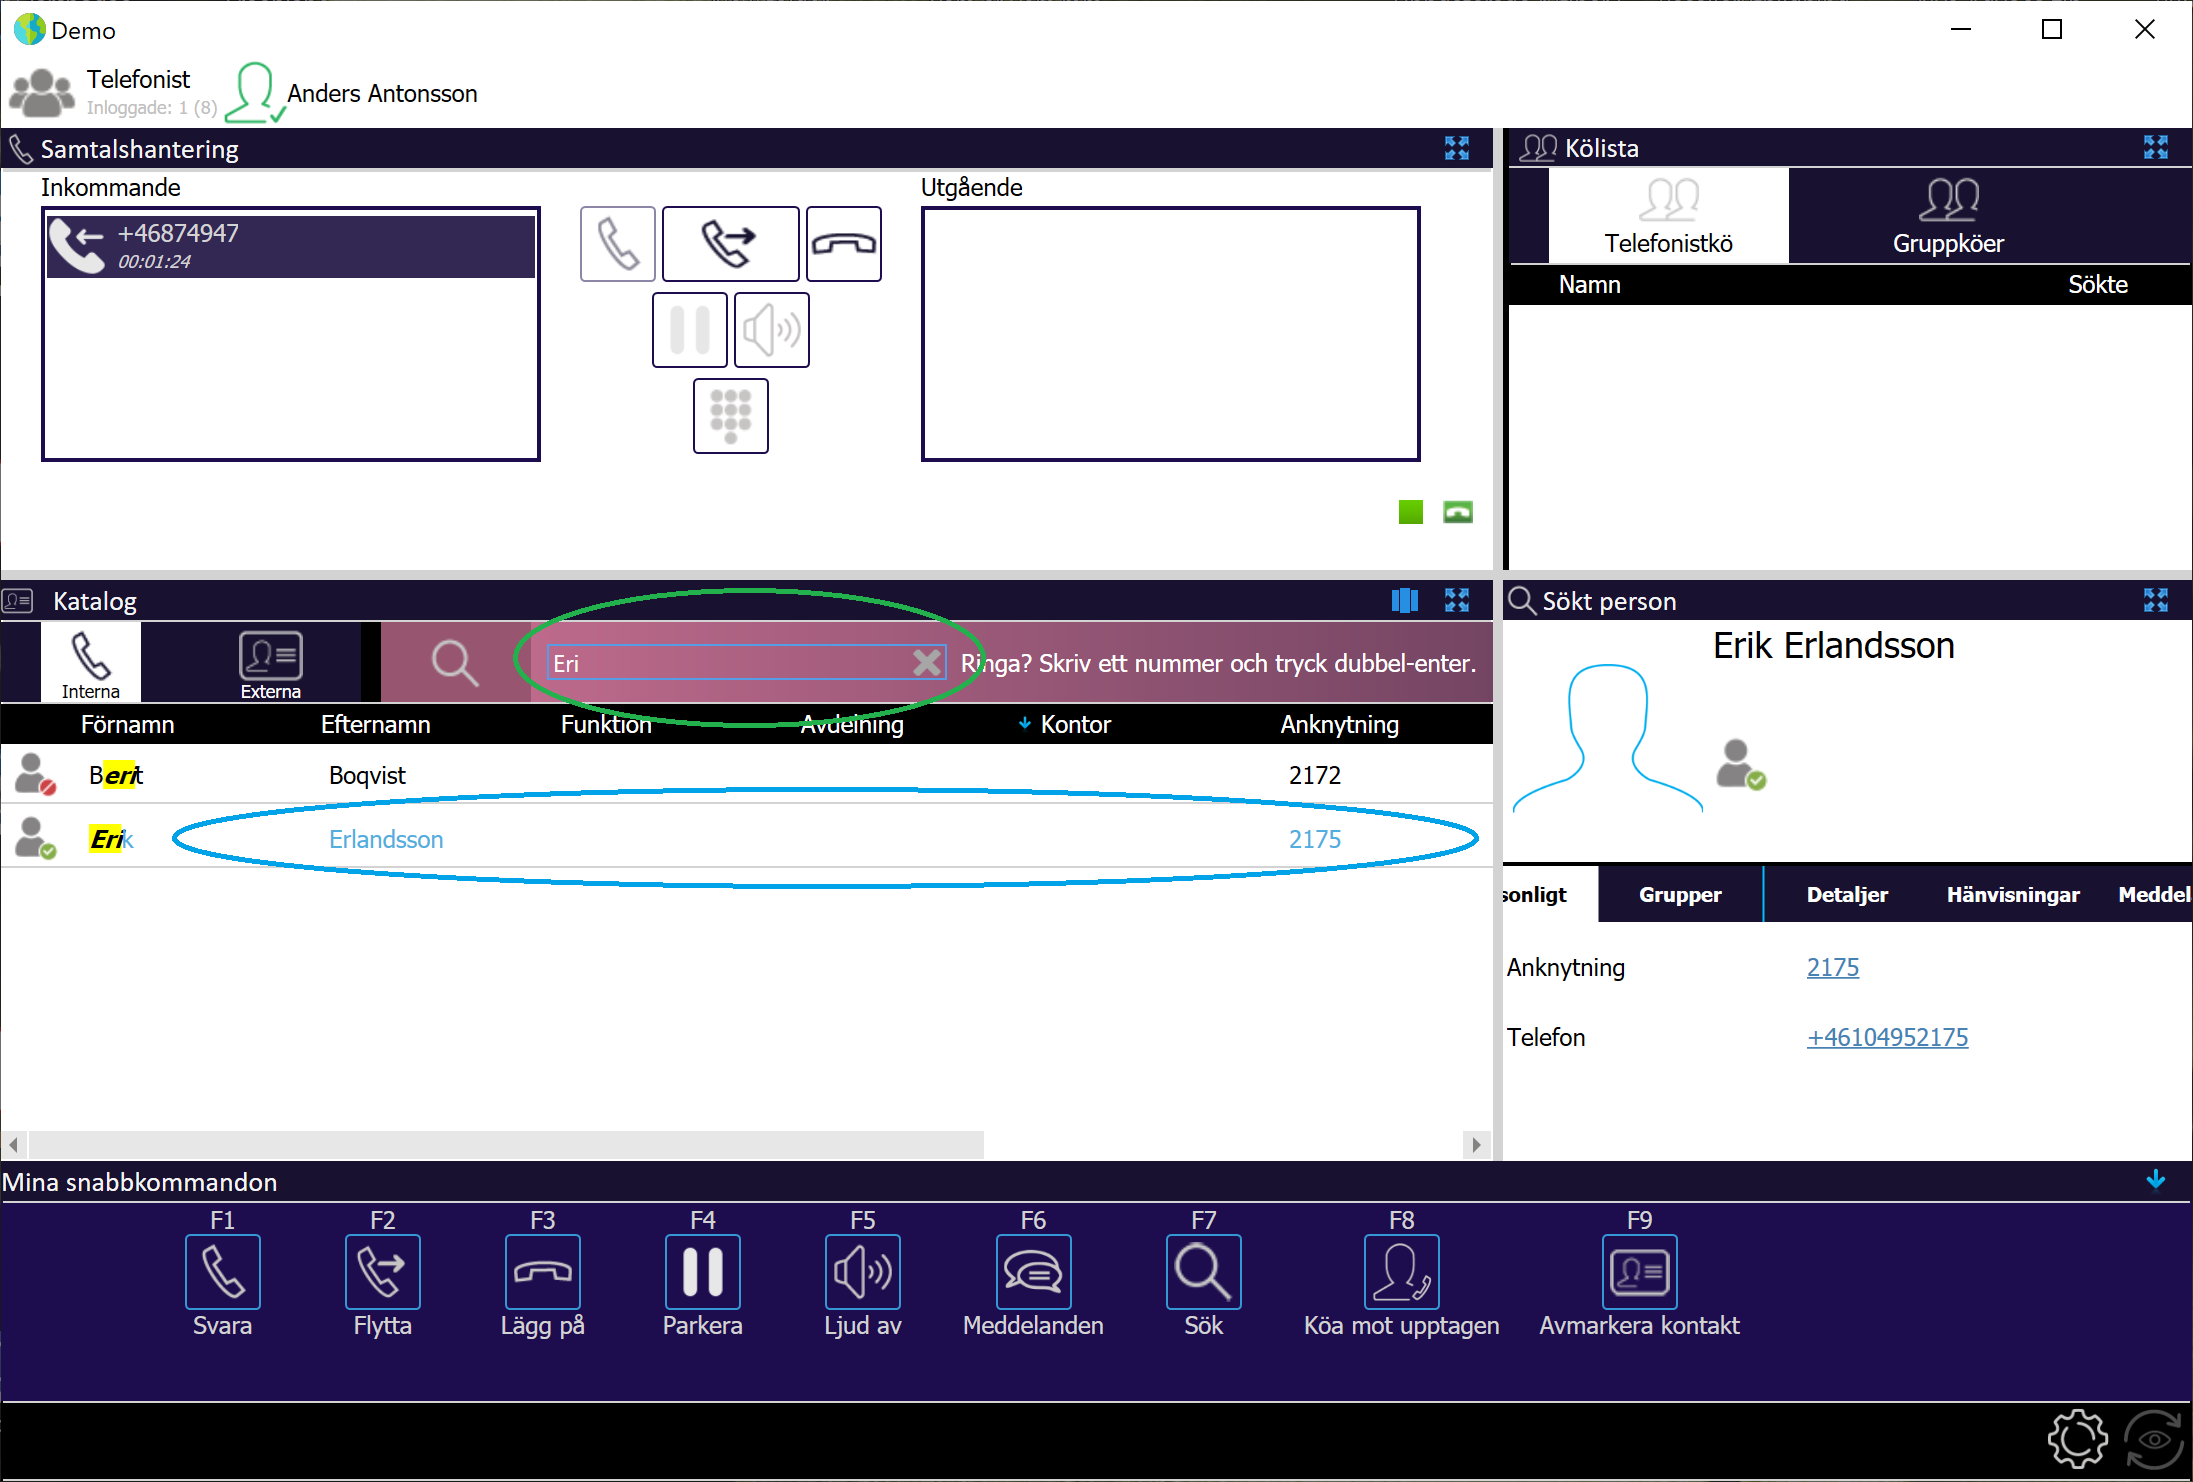Click F4 Parkera quick command
Image resolution: width=2193 pixels, height=1482 pixels.
click(x=702, y=1271)
